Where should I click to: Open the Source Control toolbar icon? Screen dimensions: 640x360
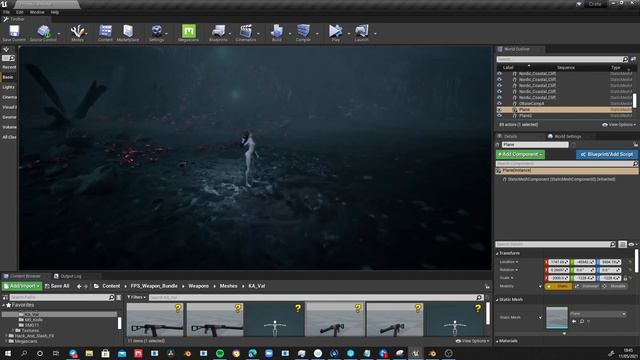43,33
